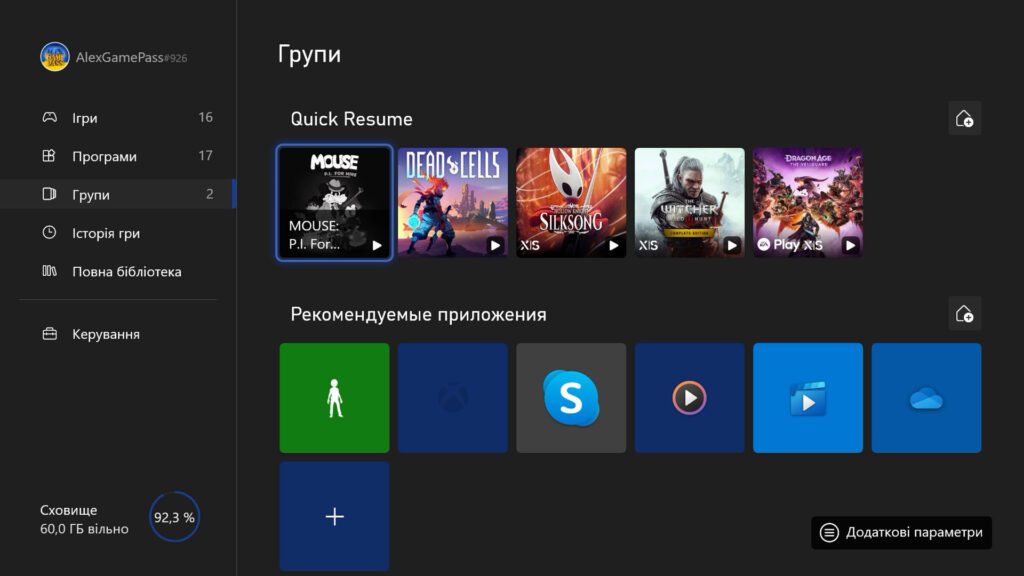
Task: Add Рекомендуемые приложения group to Home
Action: coord(965,313)
